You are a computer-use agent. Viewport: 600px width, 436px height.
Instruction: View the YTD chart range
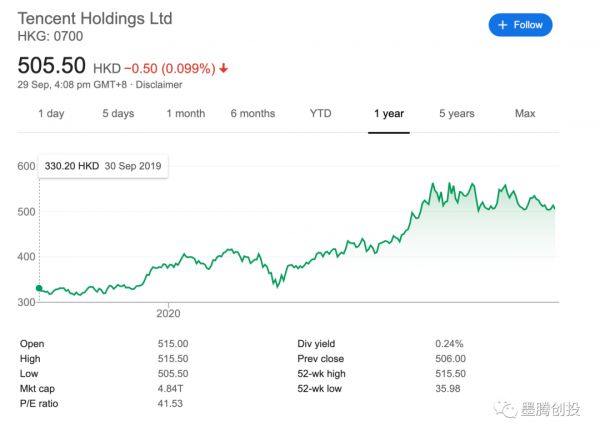coord(321,114)
